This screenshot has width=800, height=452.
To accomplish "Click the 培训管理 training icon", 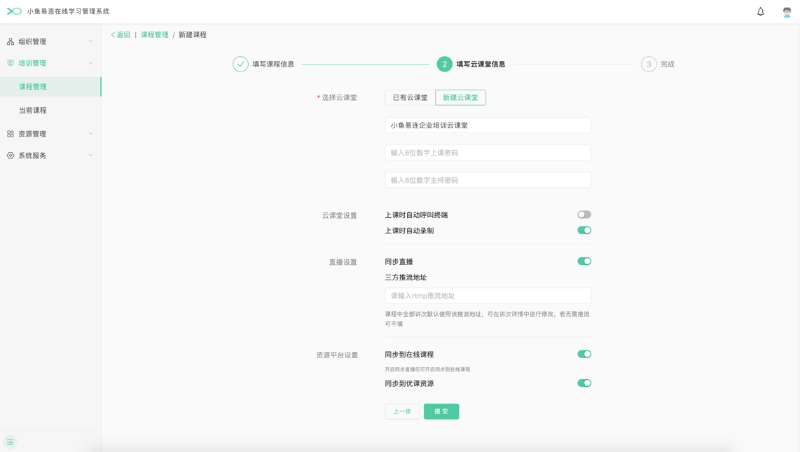I will tap(10, 63).
